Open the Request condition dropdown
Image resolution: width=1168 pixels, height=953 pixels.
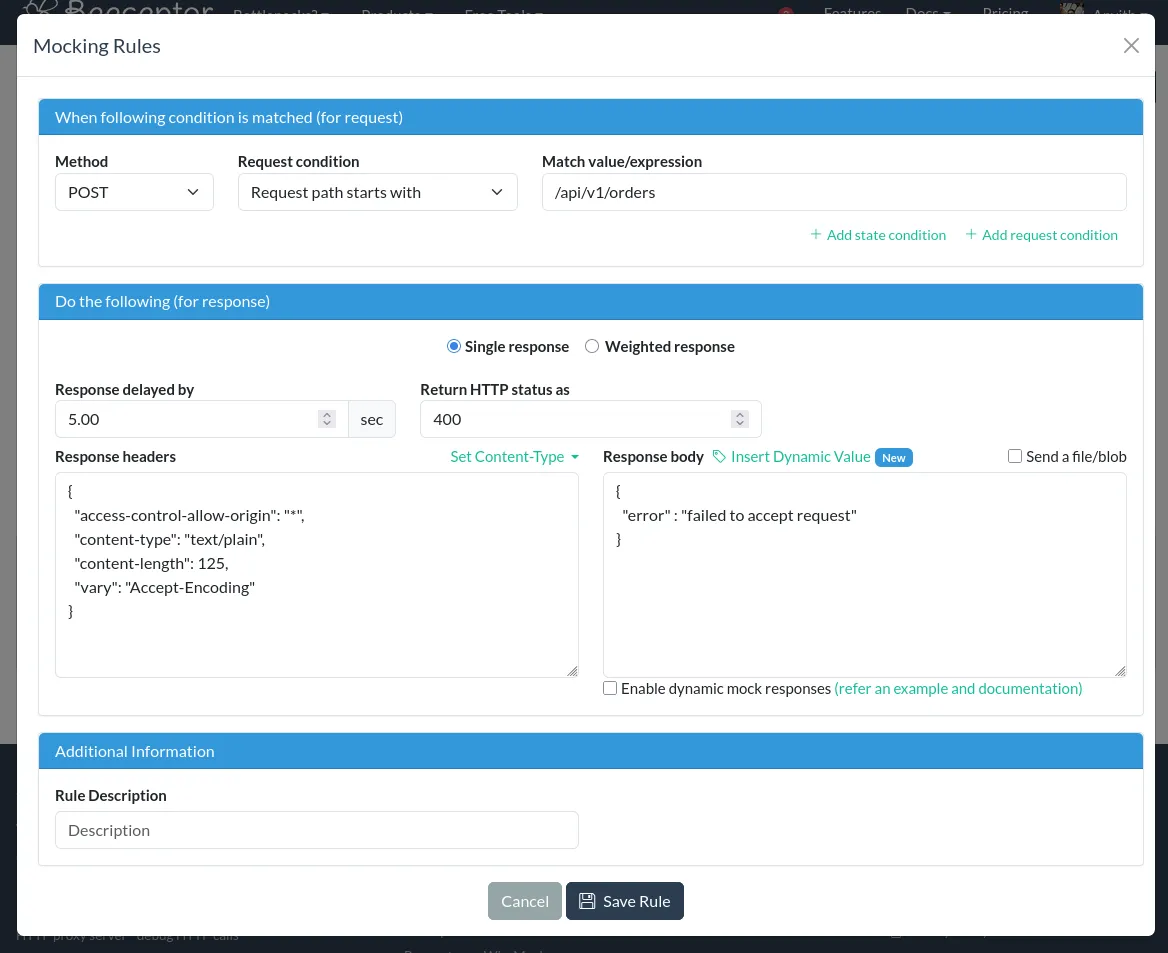click(x=378, y=191)
